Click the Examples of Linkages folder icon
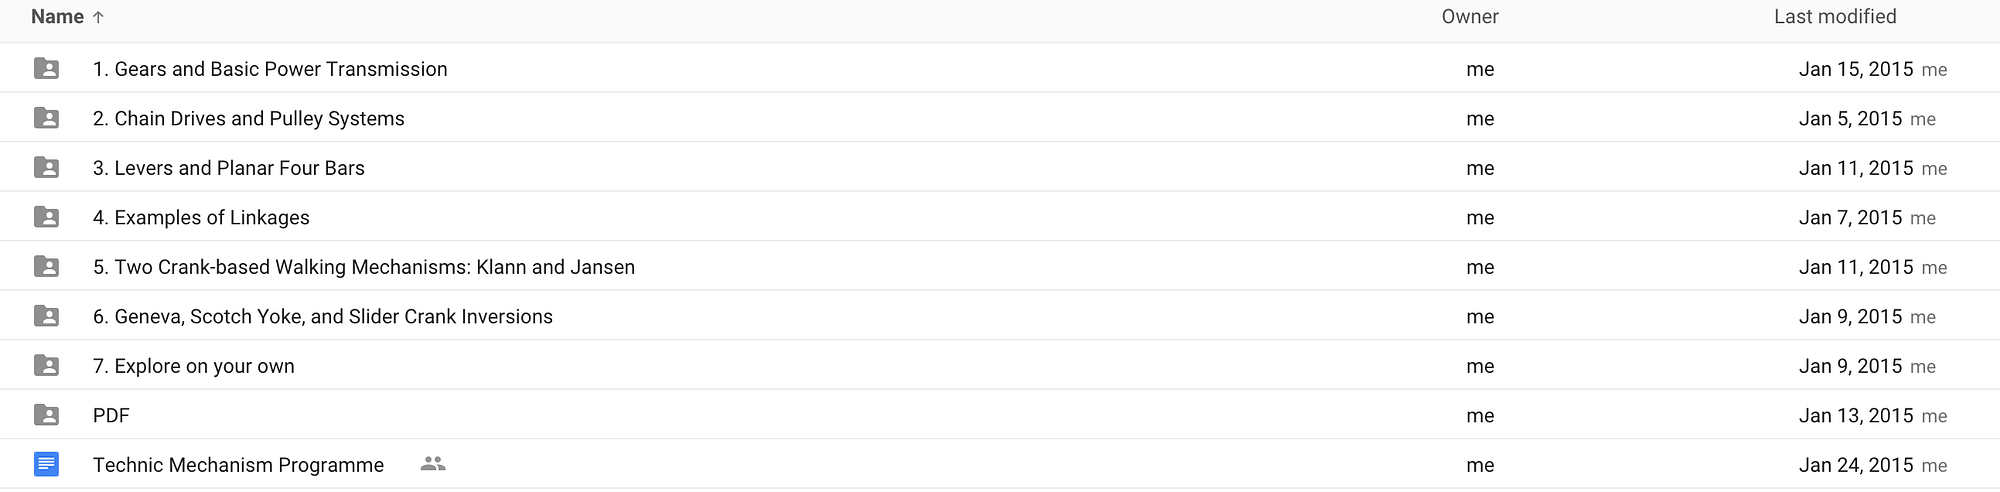The height and width of the screenshot is (492, 2000). [46, 217]
